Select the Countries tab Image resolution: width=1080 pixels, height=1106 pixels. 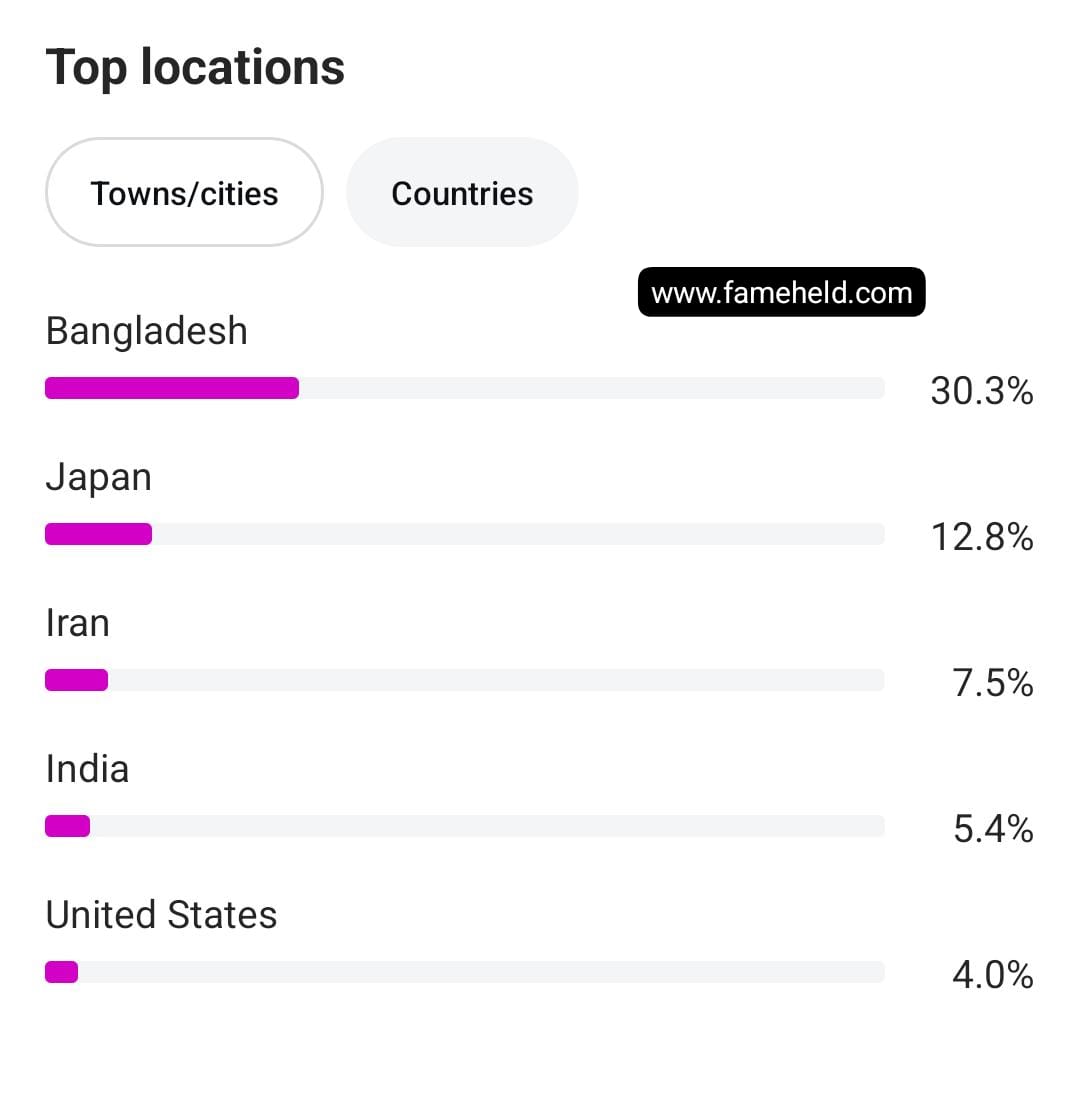coord(462,192)
